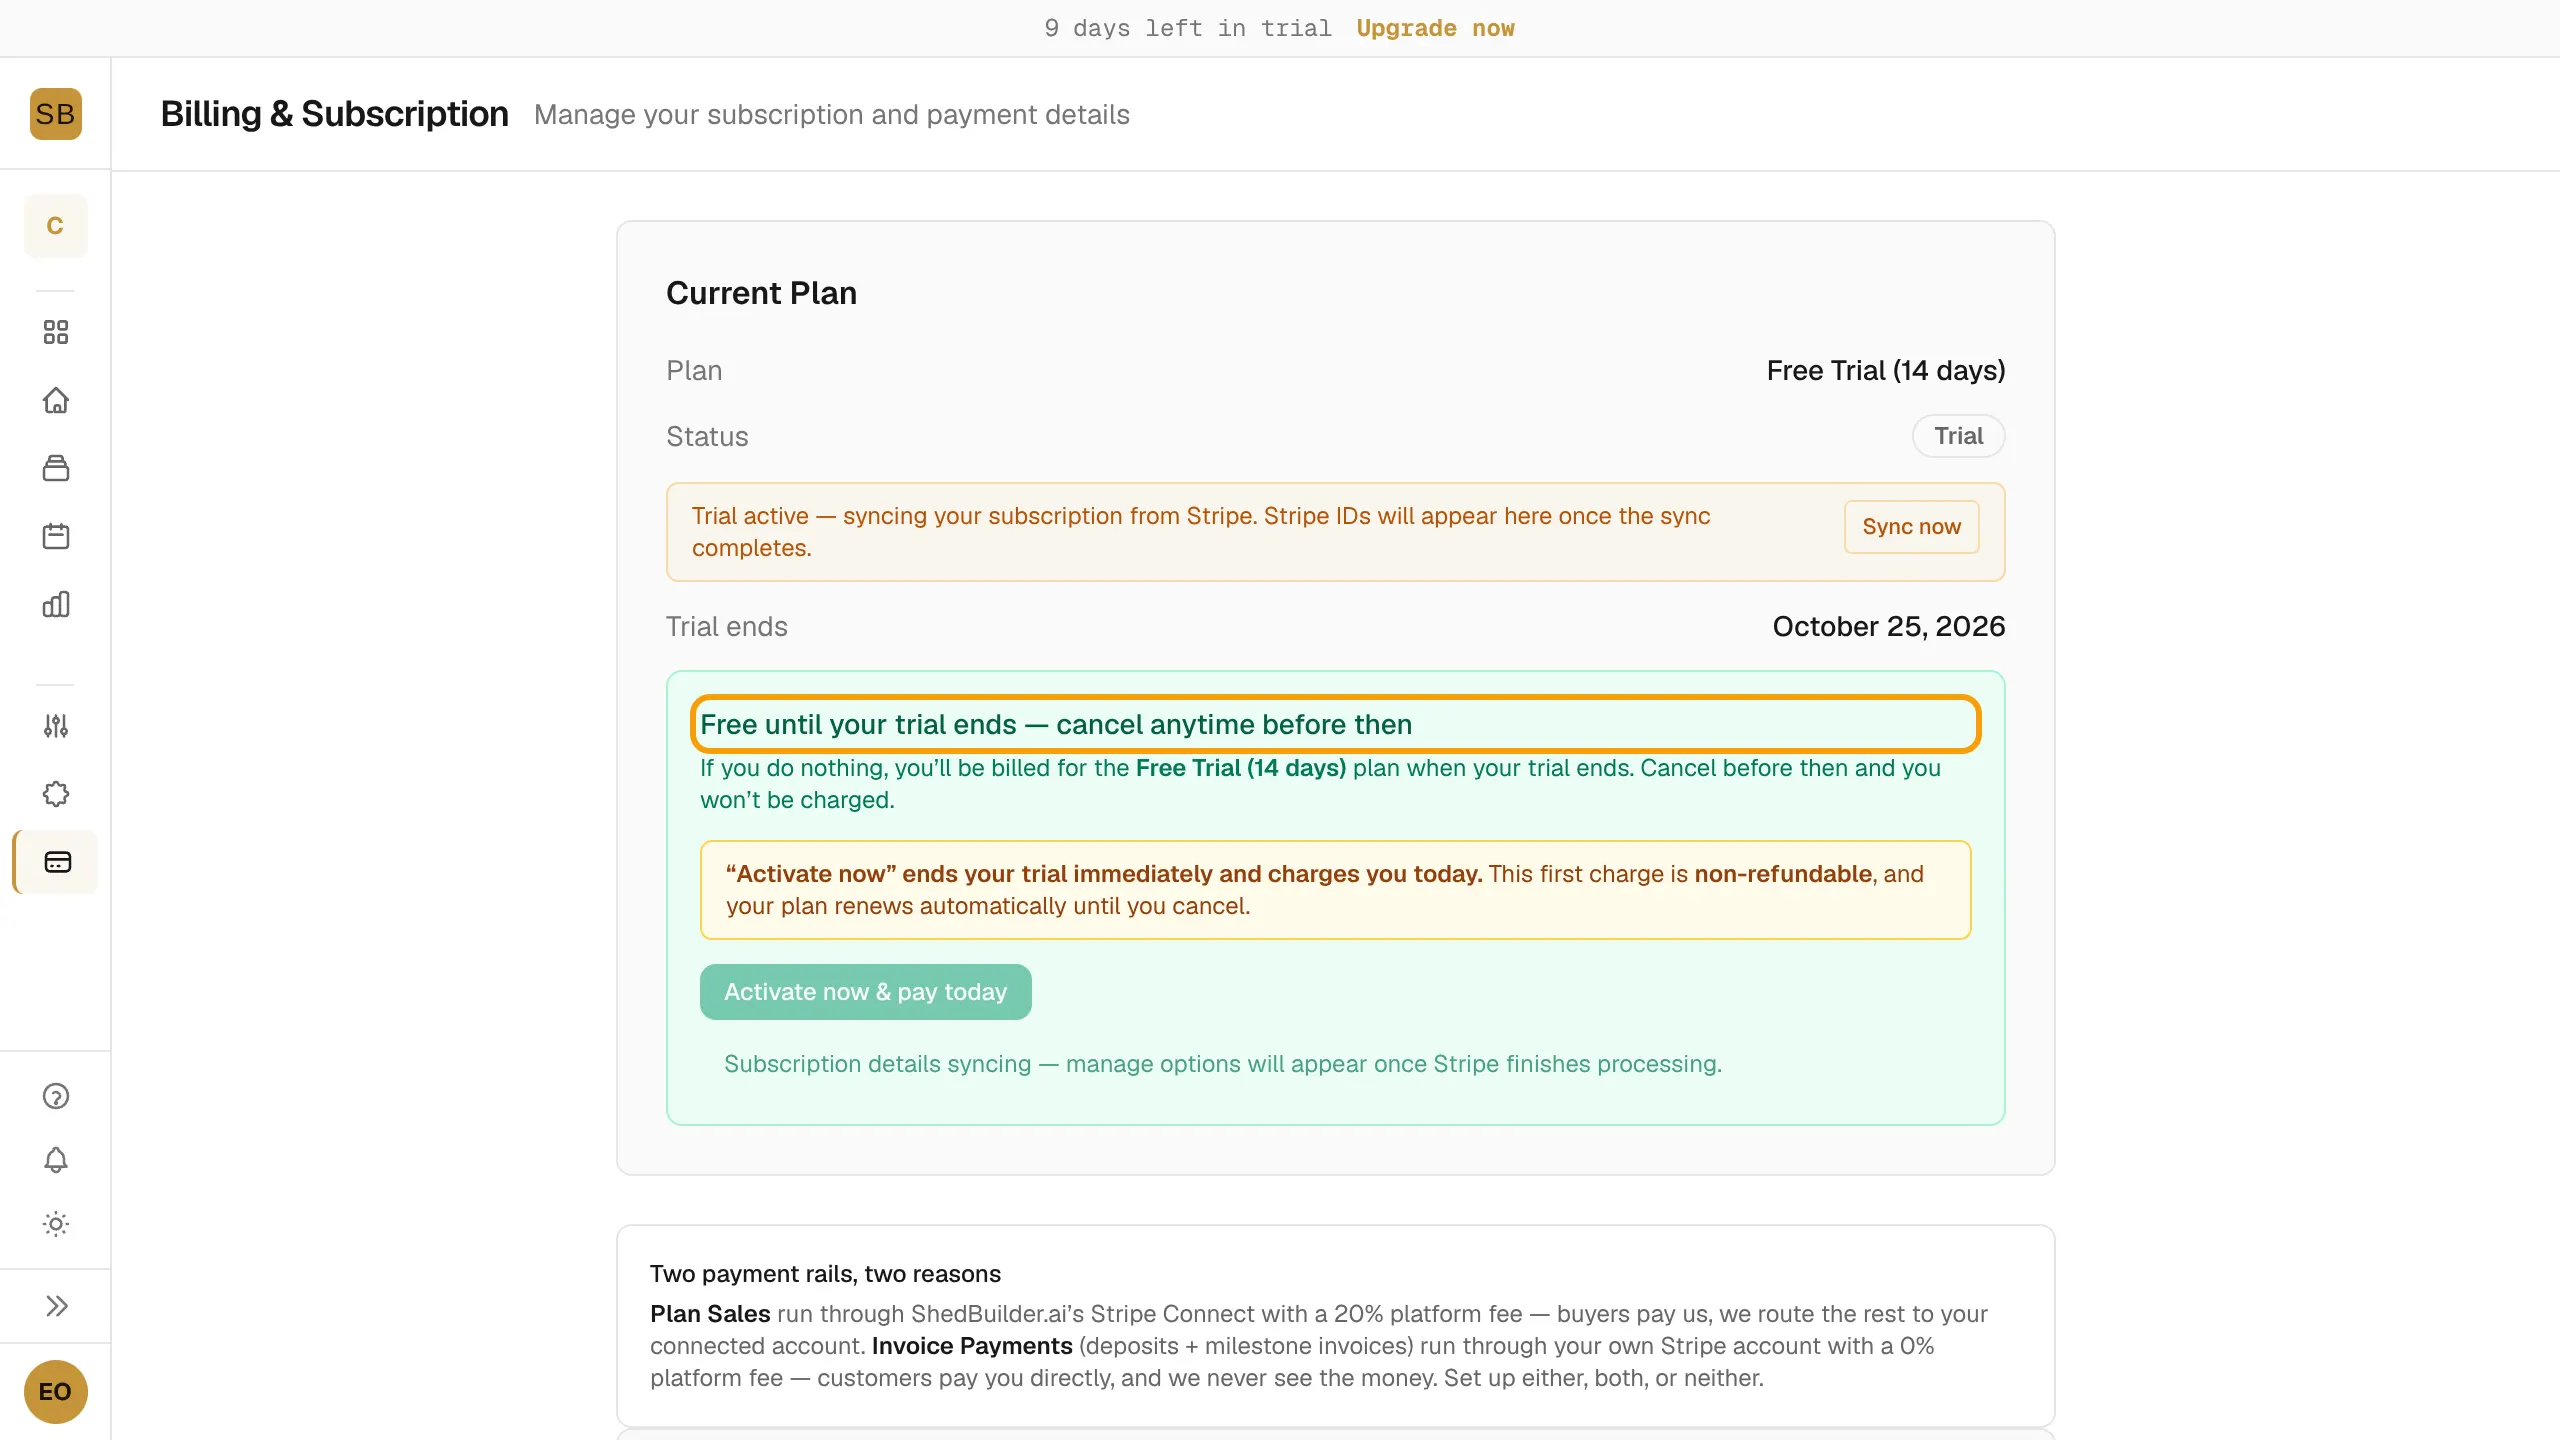This screenshot has height=1440, width=2560.
Task: Click the 'Status' row label
Action: pyautogui.click(x=707, y=437)
